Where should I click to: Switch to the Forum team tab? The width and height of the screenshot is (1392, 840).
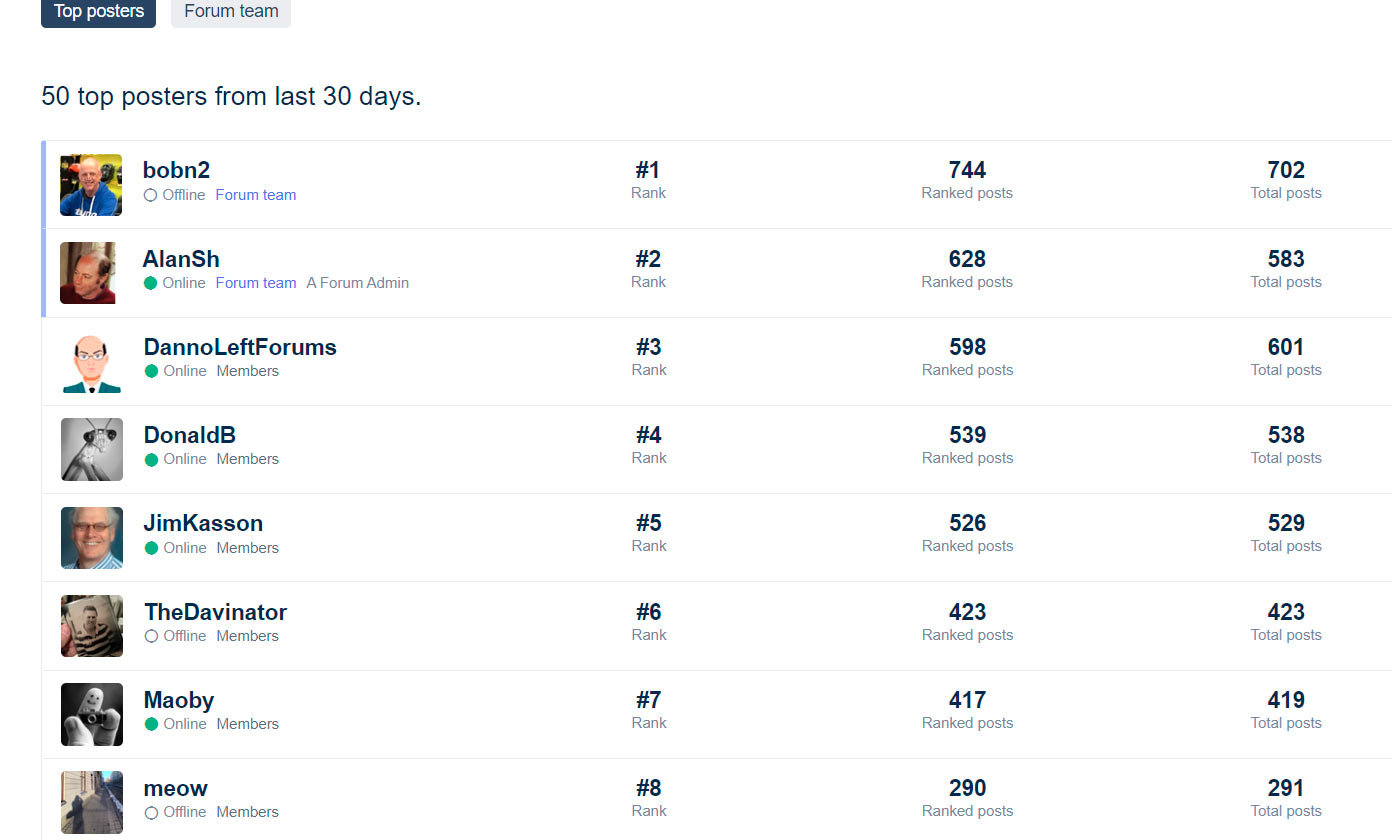231,12
